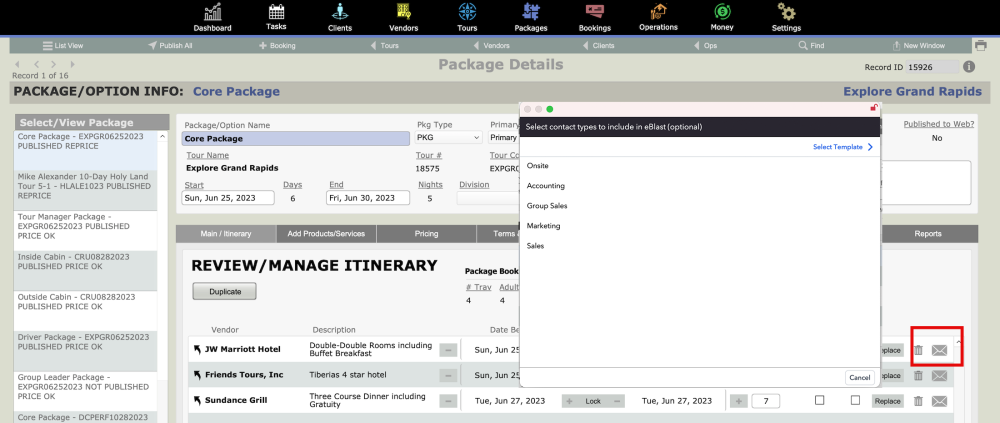Click plus stepper beside quantity 7
Image resolution: width=1000 pixels, height=423 pixels.
(x=739, y=401)
